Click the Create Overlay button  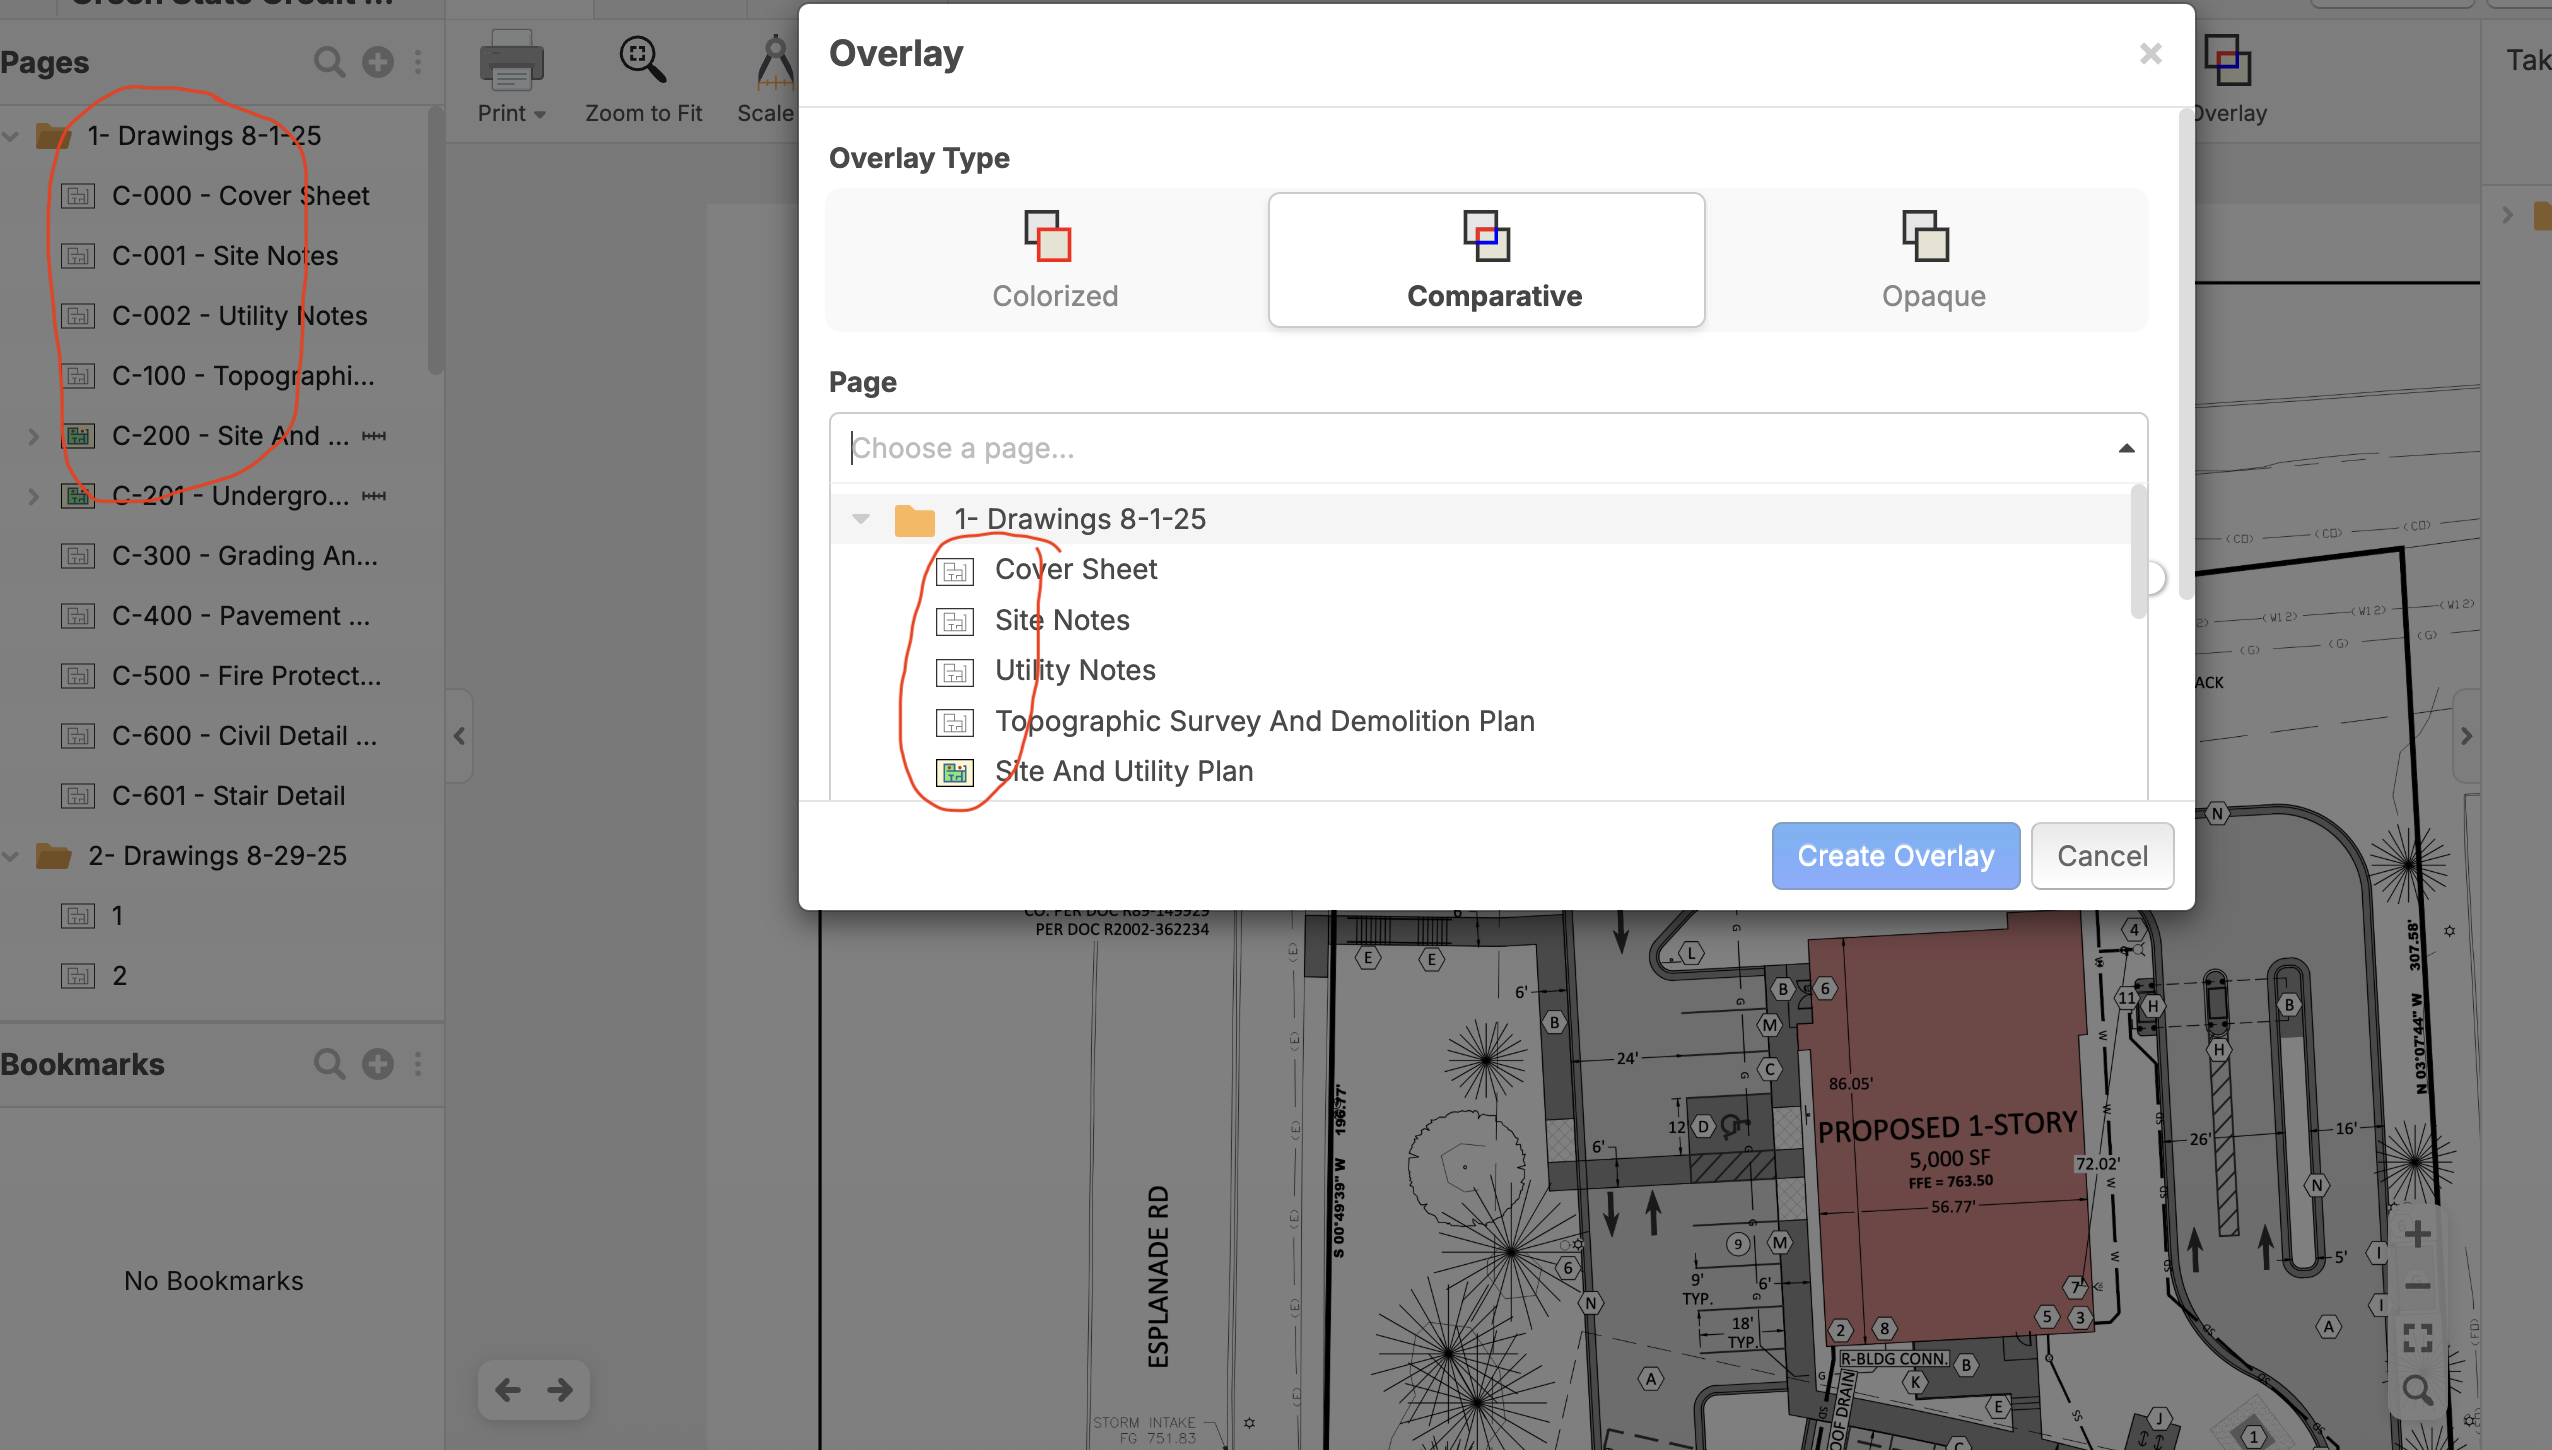[x=1895, y=856]
